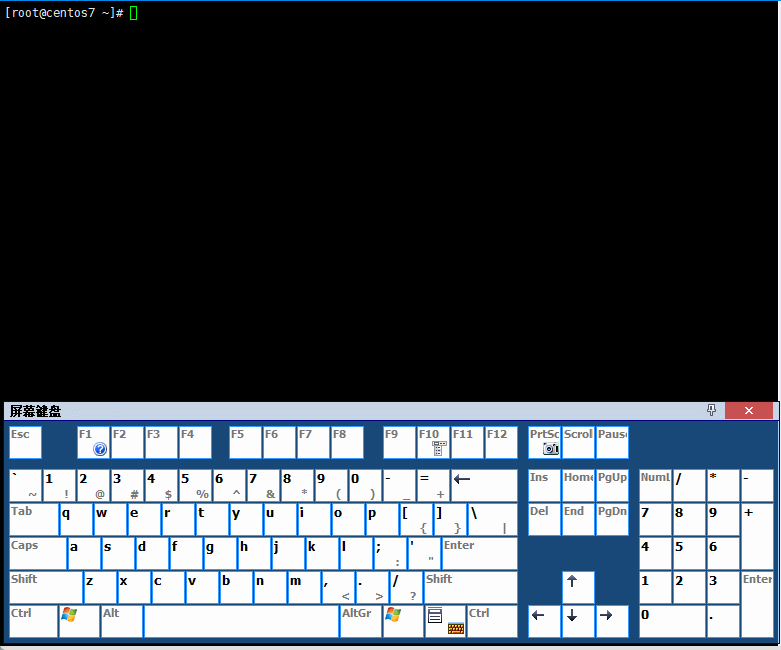Viewport: 781px width, 650px height.
Task: Click the F1 help key
Action: (93, 442)
